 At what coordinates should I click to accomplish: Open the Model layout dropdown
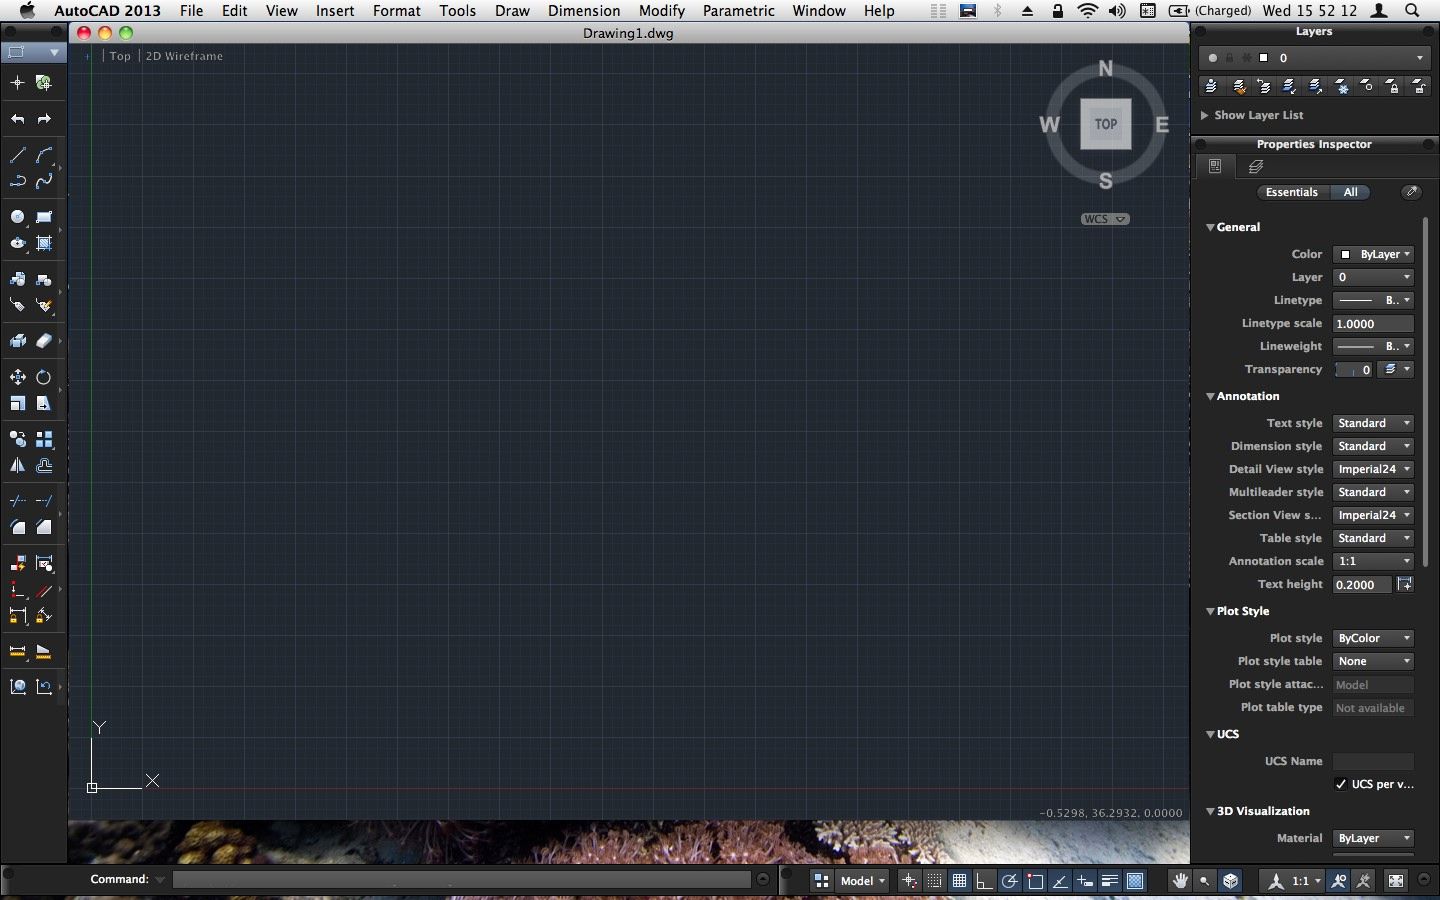[862, 881]
